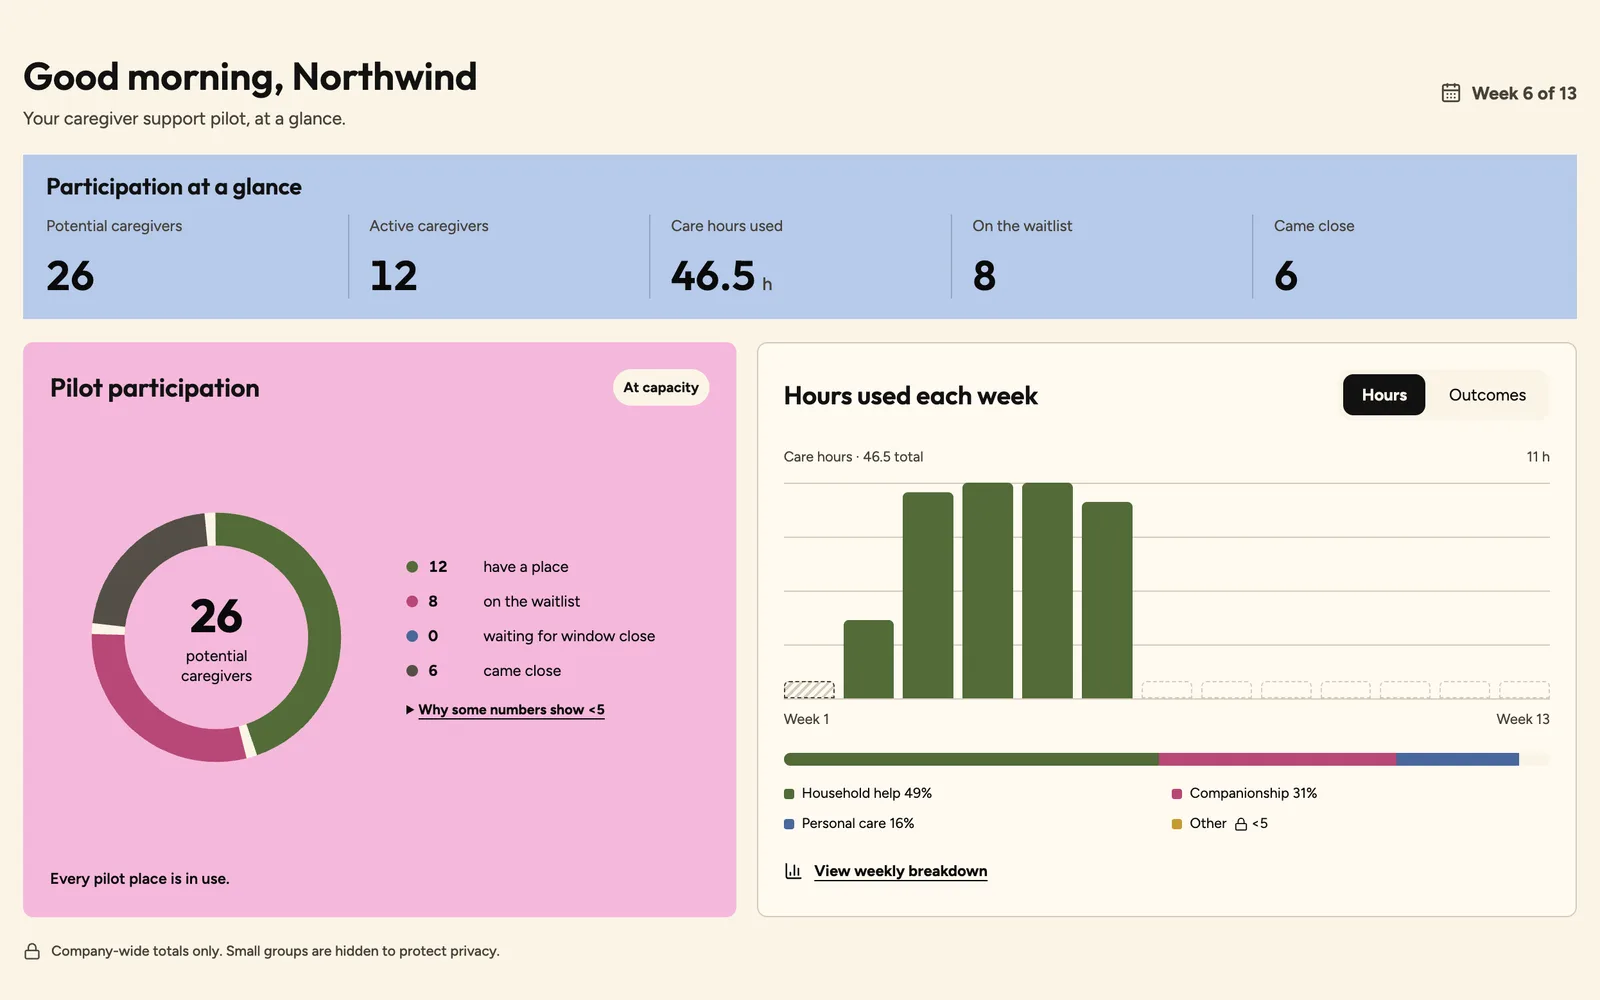Click the blue dot for waiting for window close
This screenshot has height=1000, width=1600.
click(x=412, y=636)
